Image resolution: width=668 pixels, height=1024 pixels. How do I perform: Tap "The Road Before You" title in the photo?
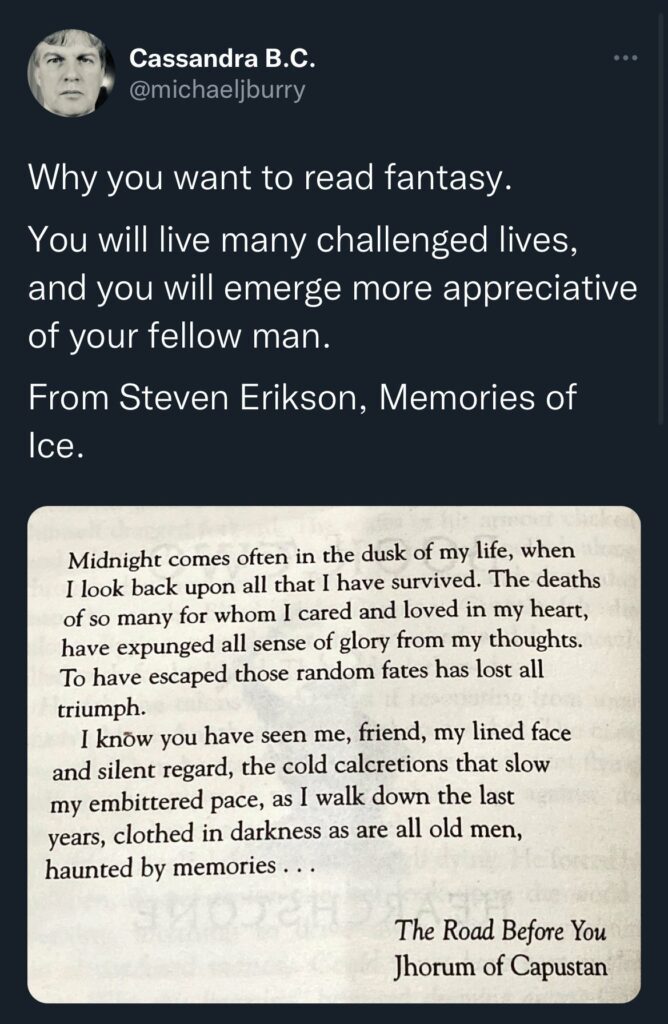point(501,931)
